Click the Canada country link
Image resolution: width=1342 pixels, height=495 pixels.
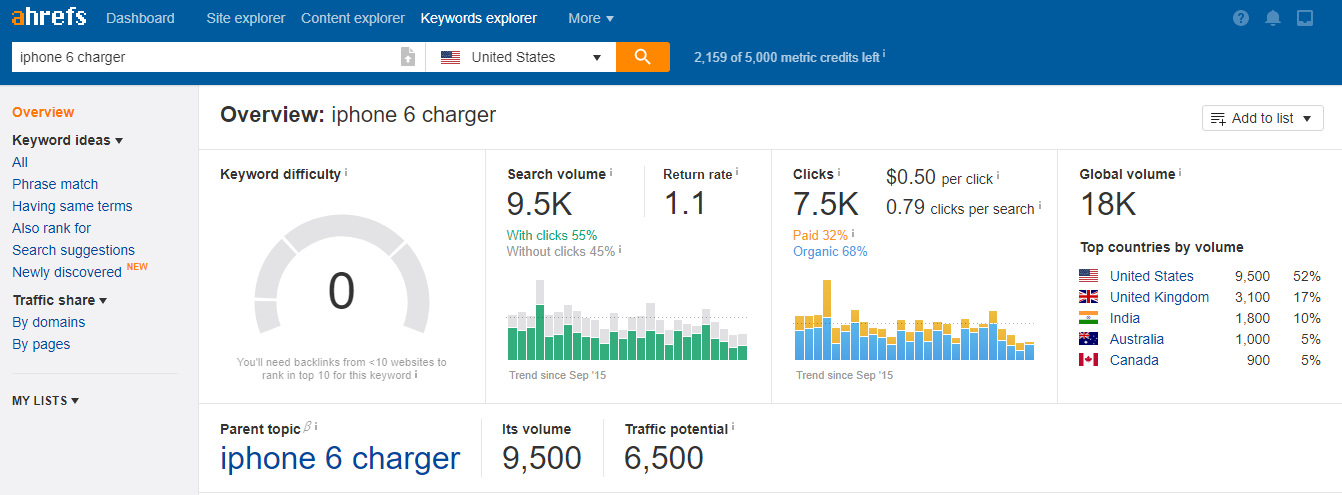[x=1134, y=360]
